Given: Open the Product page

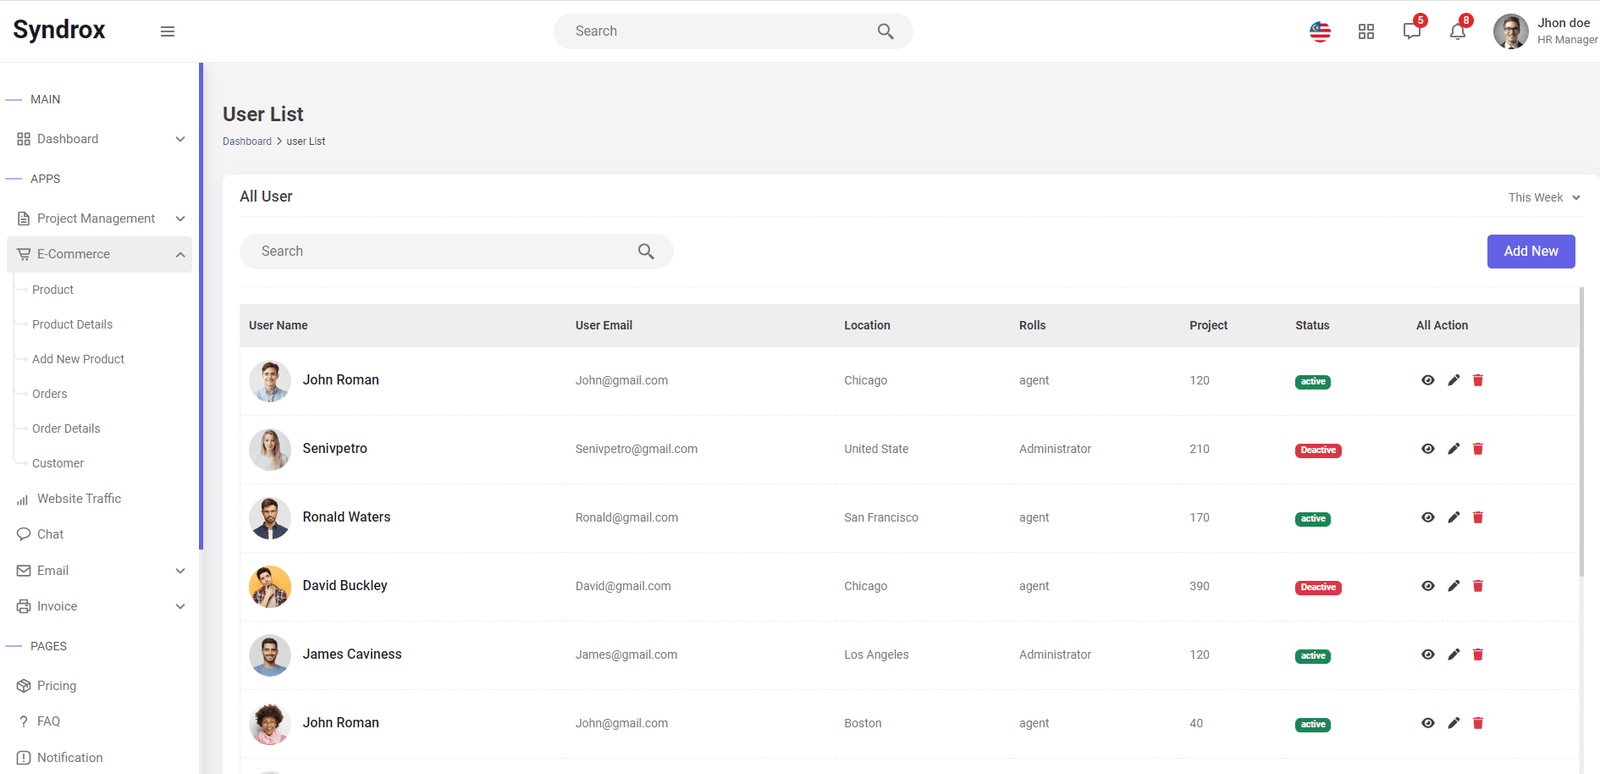Looking at the screenshot, I should pos(53,290).
